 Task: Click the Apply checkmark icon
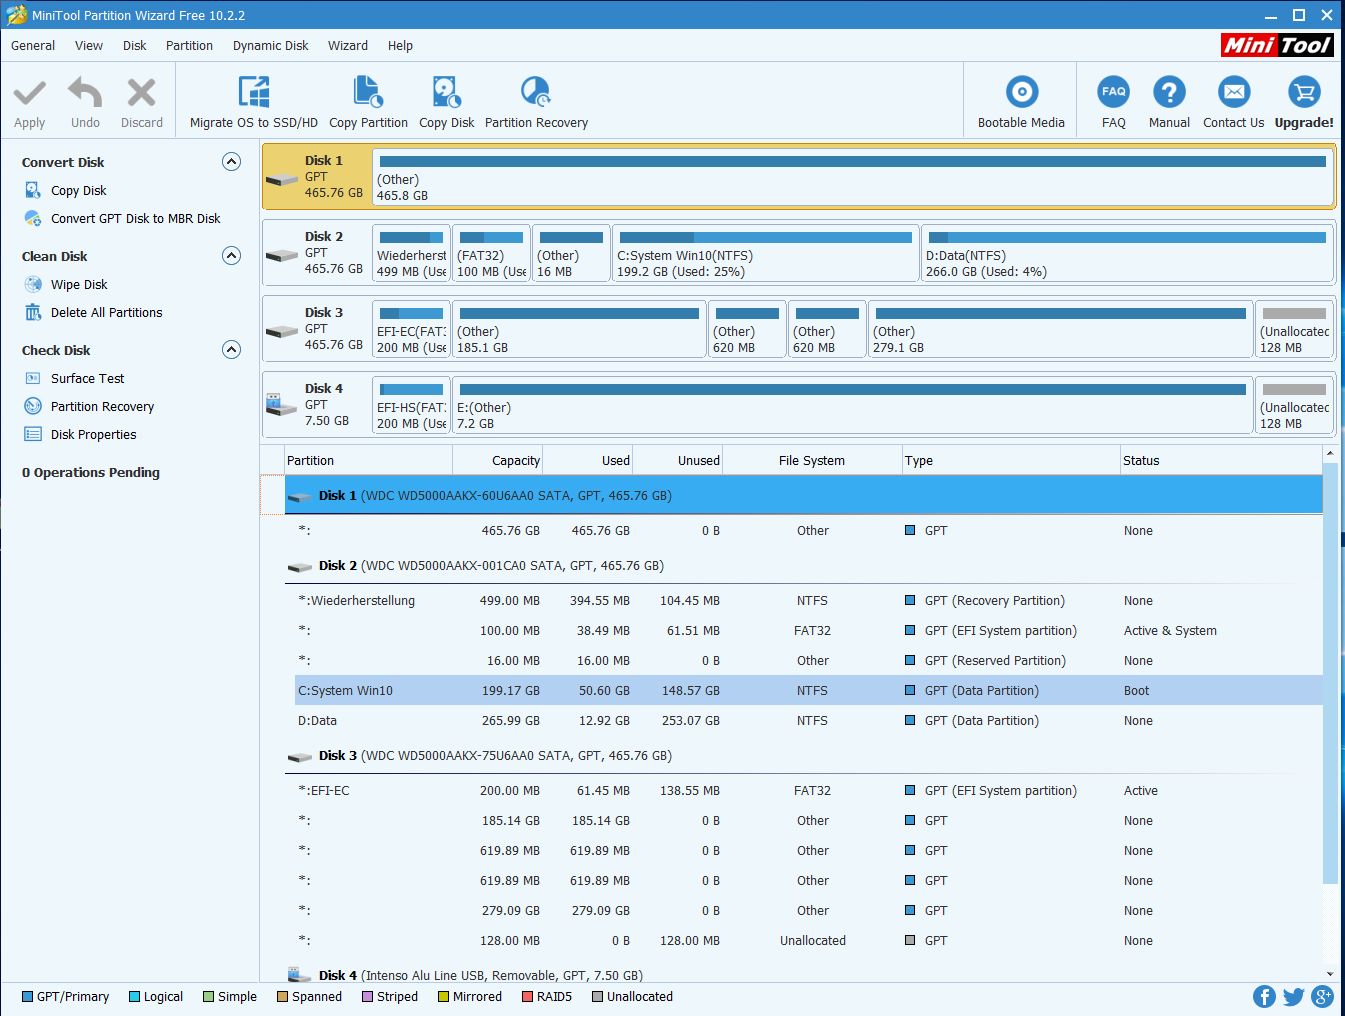pos(30,93)
